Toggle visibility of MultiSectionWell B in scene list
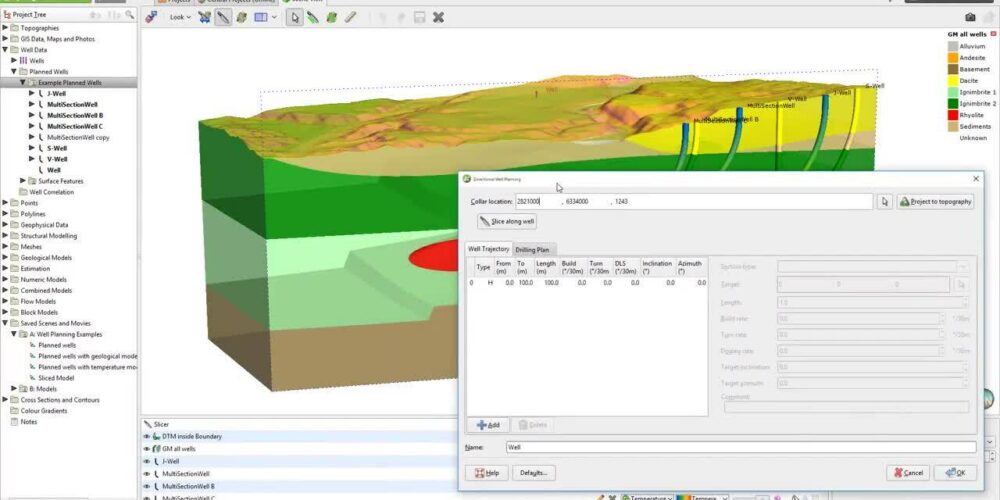The image size is (1000, 500). [147, 486]
